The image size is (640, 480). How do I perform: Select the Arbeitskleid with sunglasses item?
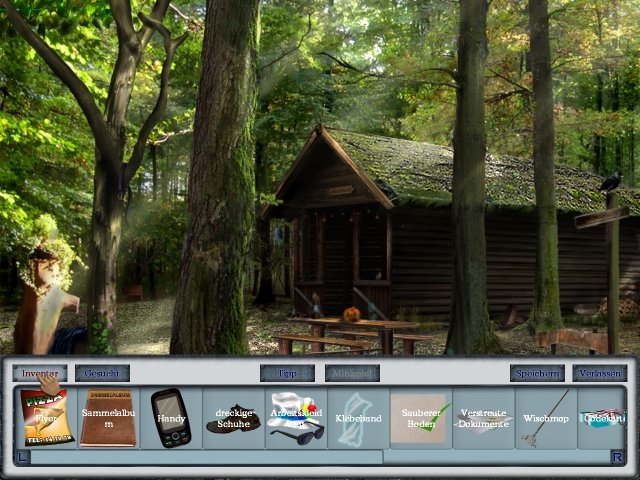[296, 418]
